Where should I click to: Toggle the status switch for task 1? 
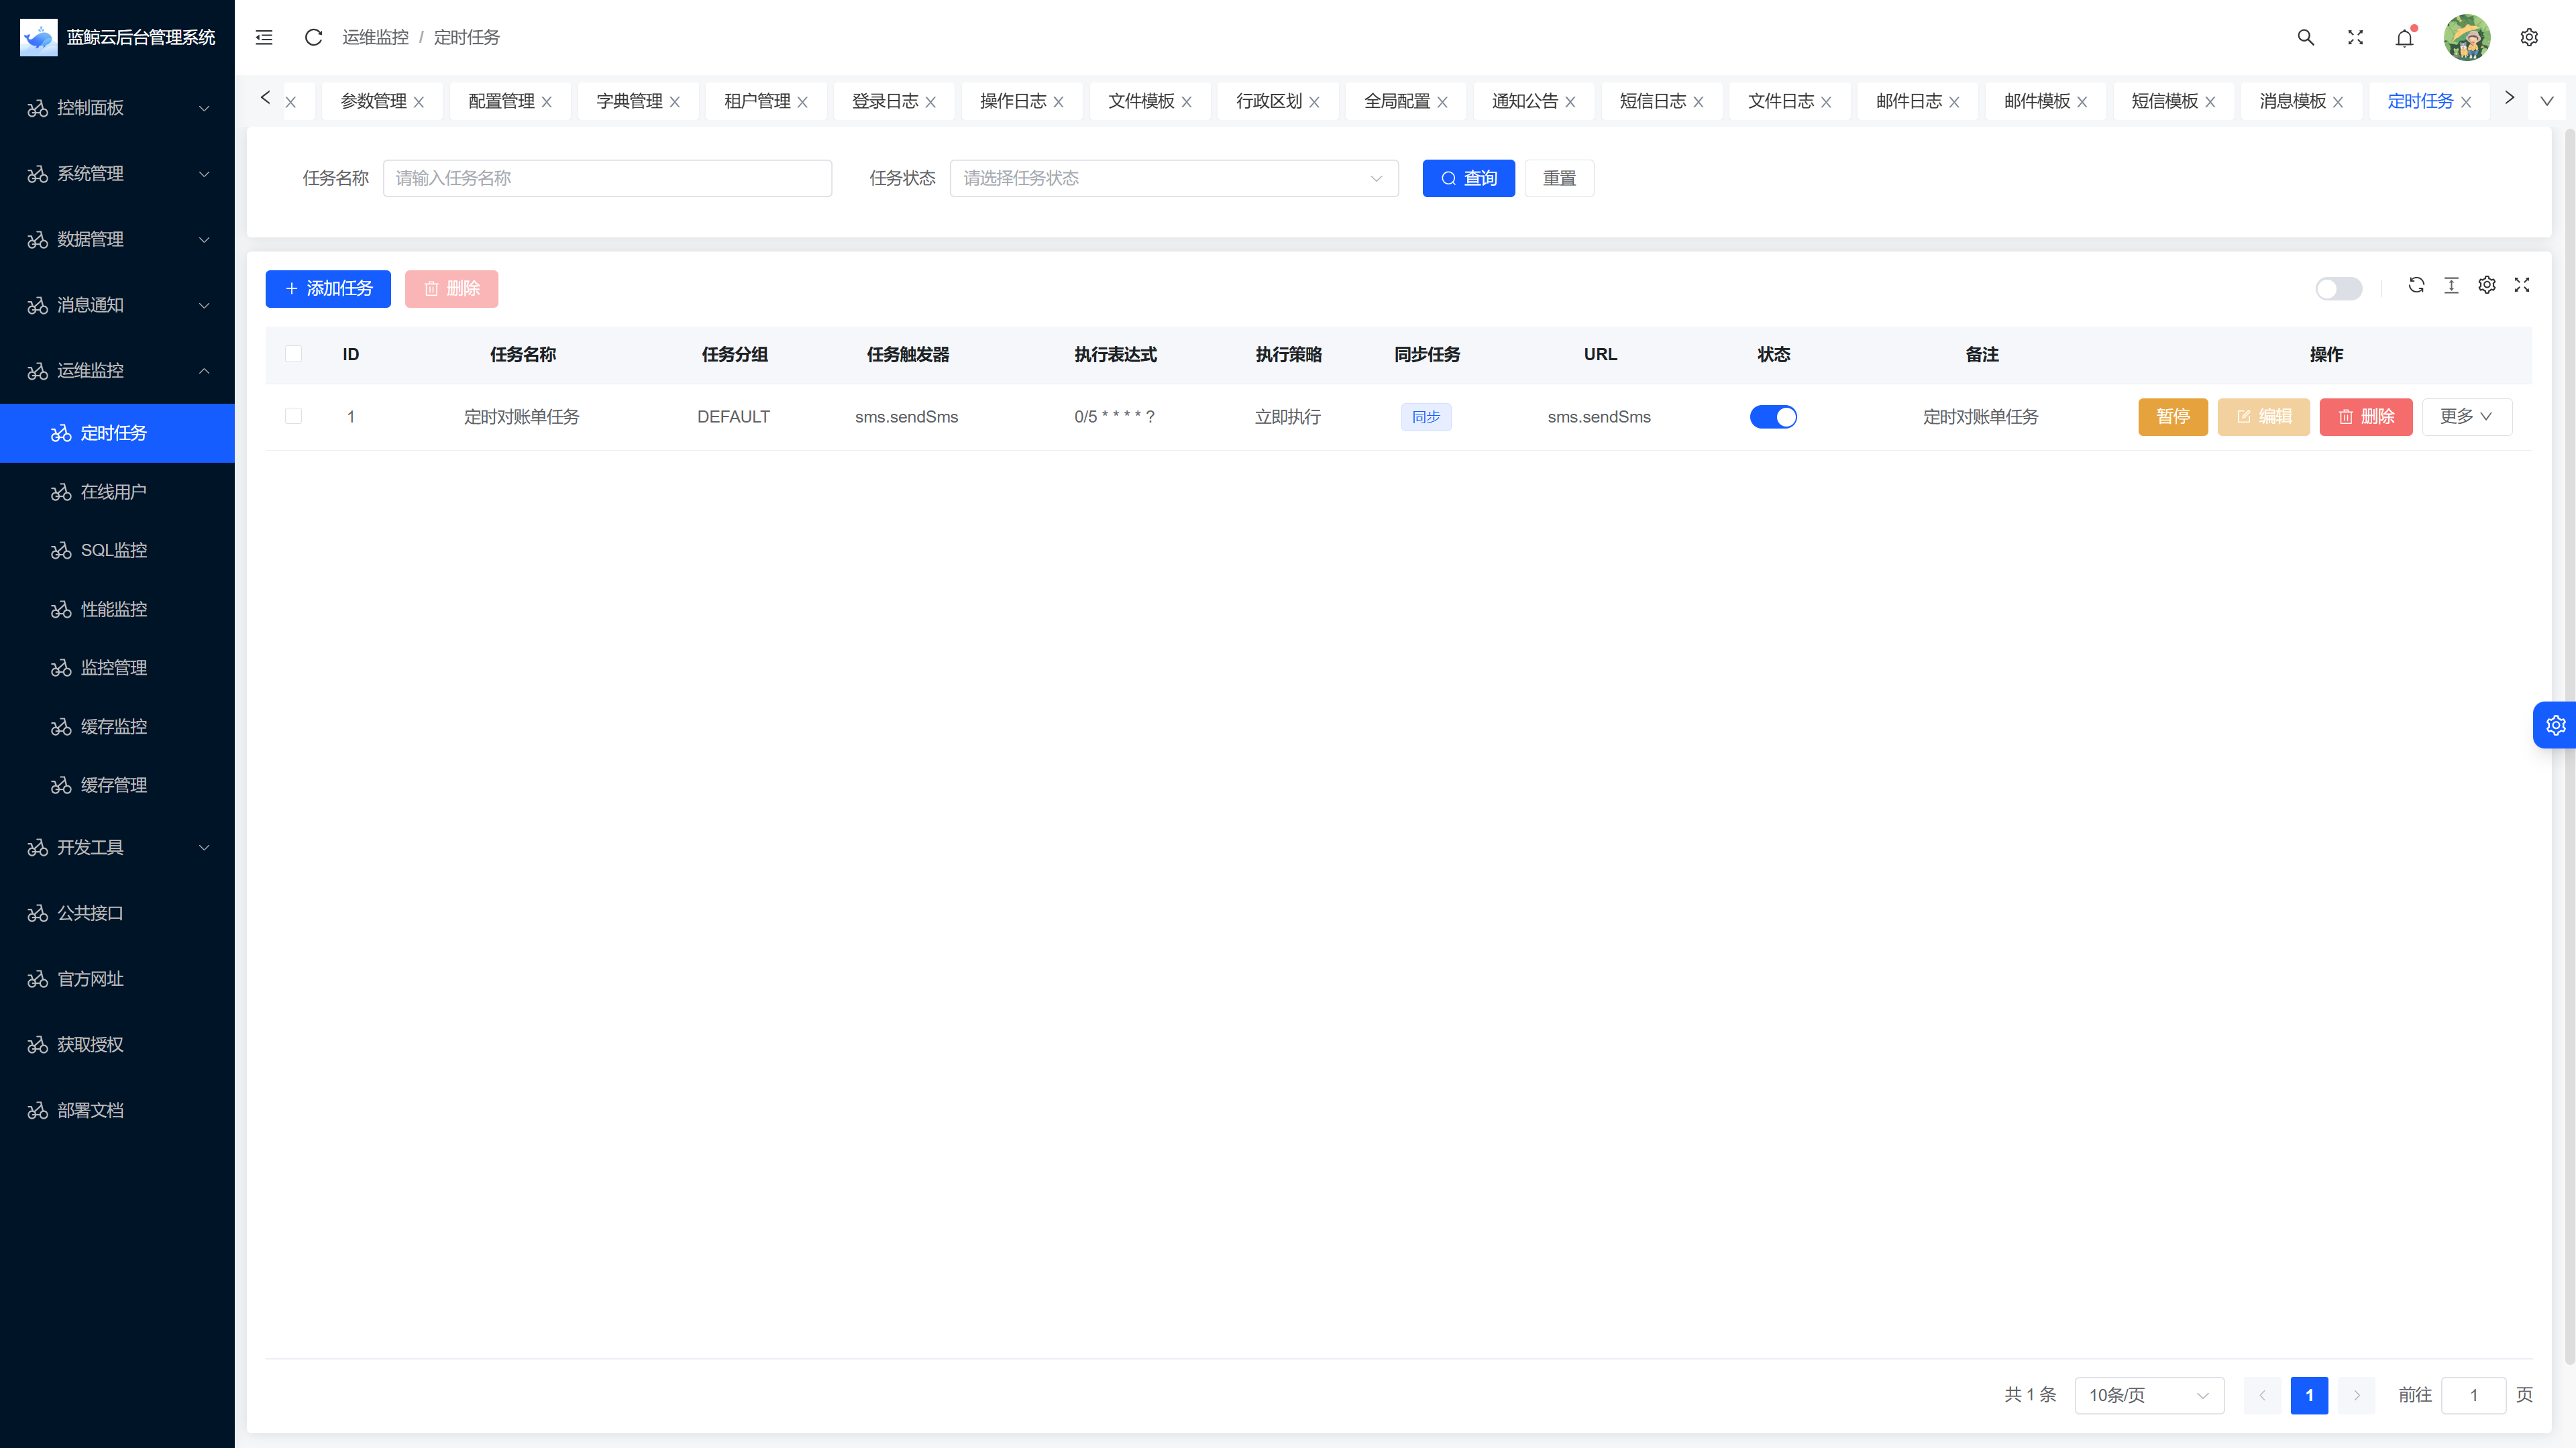pyautogui.click(x=1773, y=417)
